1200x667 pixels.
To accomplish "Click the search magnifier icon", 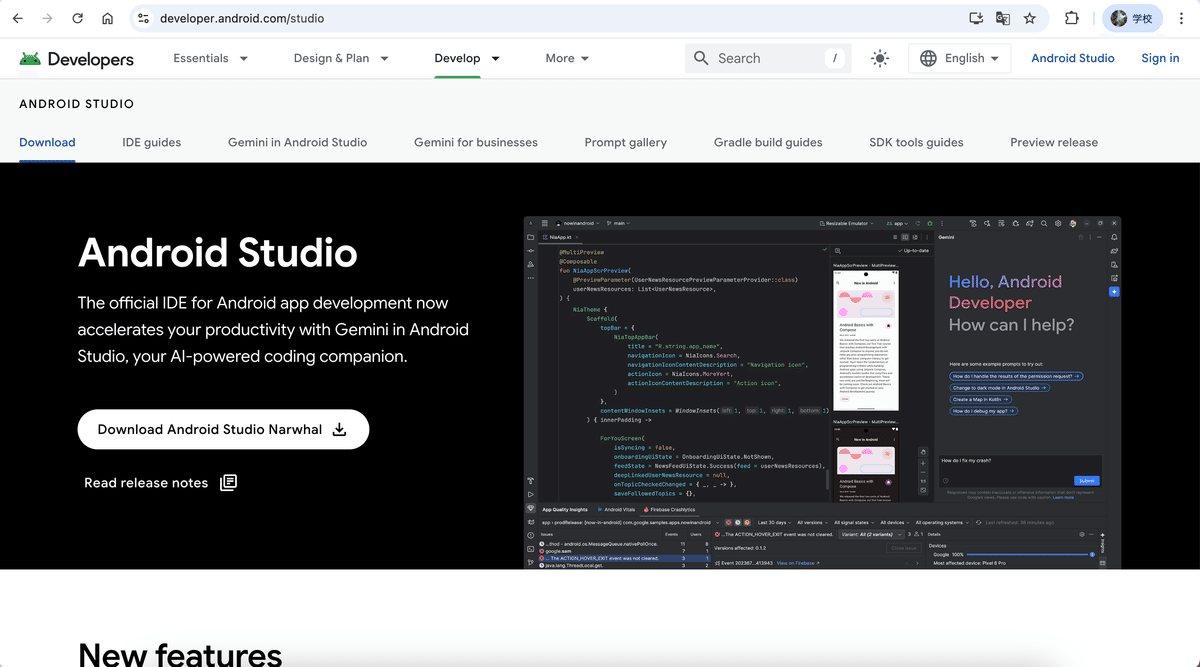I will click(700, 58).
